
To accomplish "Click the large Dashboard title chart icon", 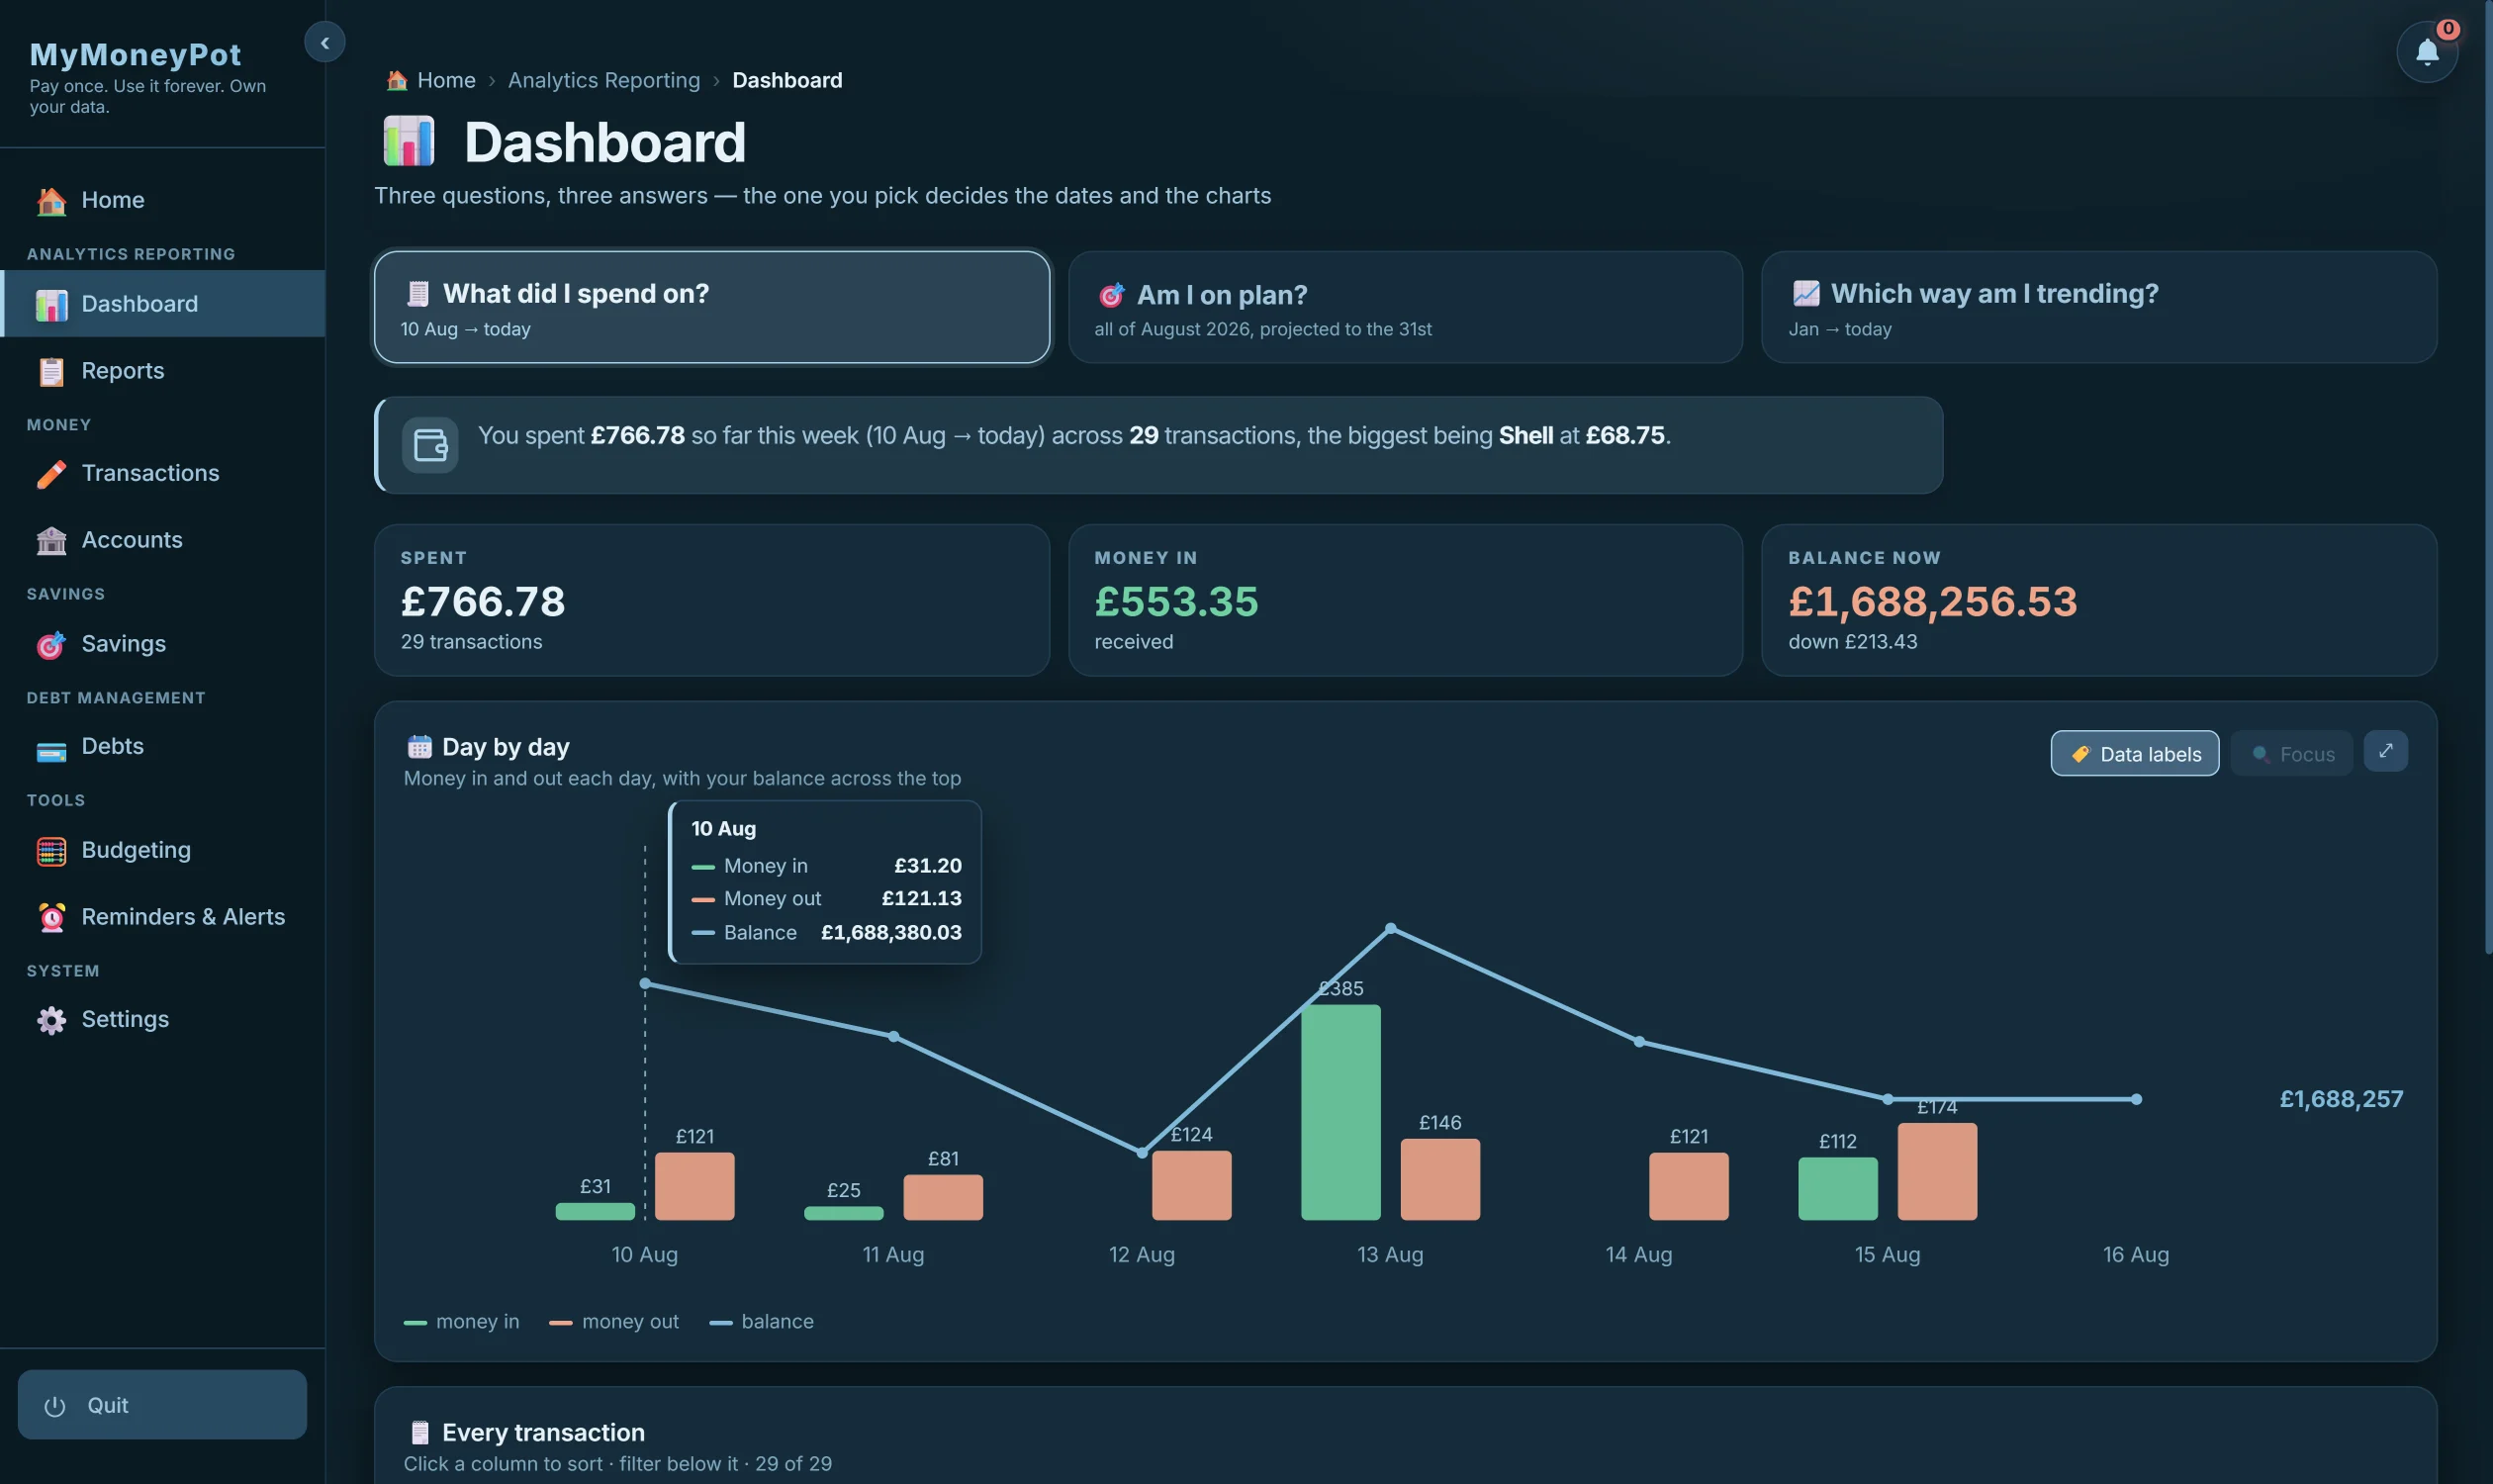I will [408, 141].
